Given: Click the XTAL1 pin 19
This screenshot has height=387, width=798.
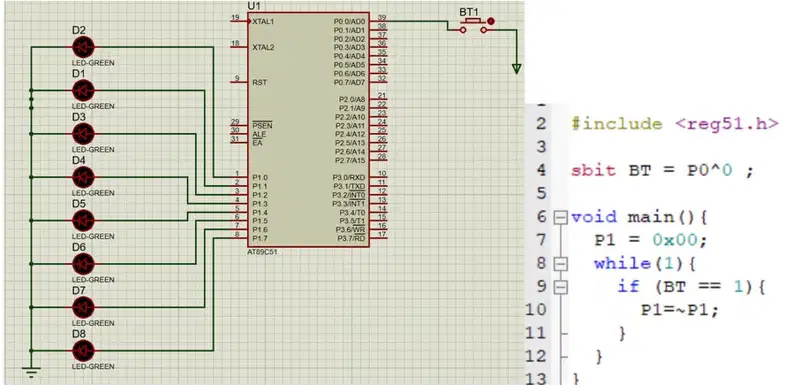Looking at the screenshot, I should pos(239,21).
